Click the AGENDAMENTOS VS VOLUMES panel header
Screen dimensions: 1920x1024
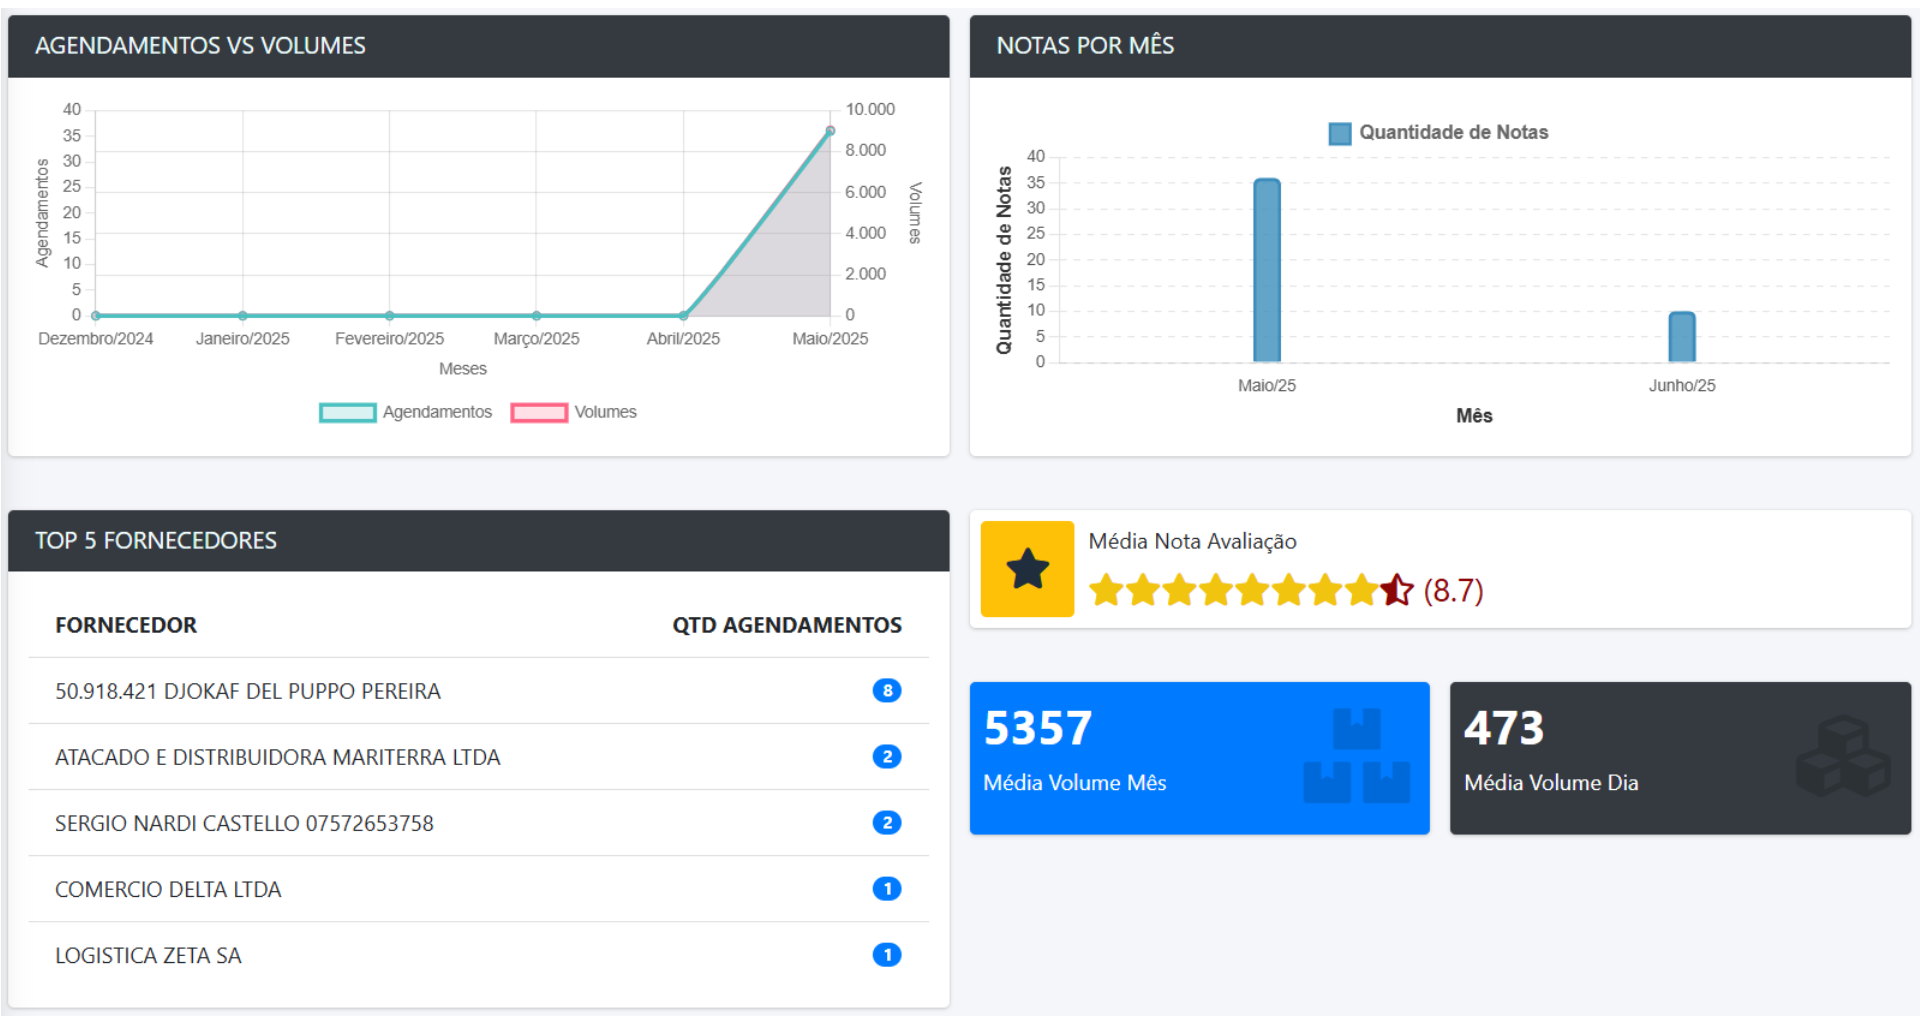pos(201,45)
